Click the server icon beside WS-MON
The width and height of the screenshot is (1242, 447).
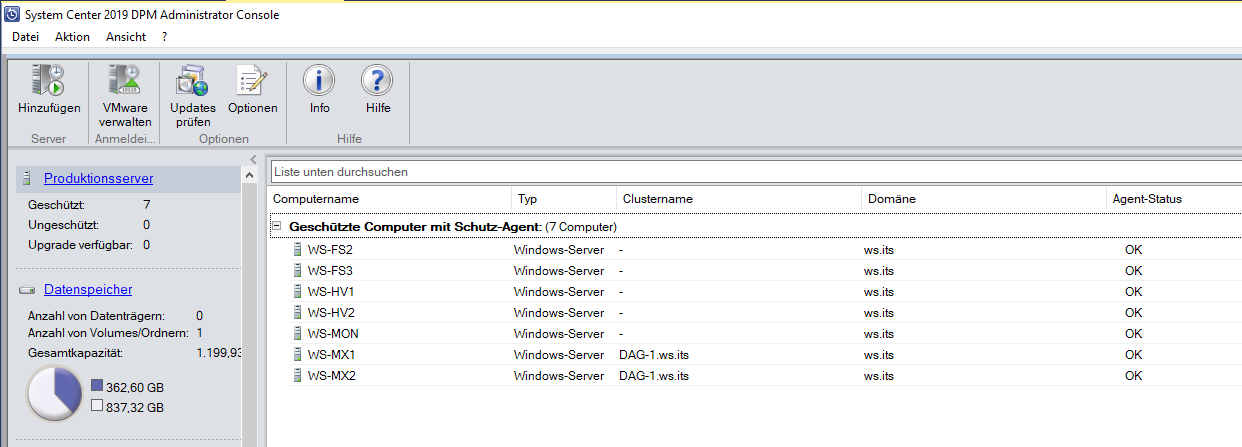[297, 333]
